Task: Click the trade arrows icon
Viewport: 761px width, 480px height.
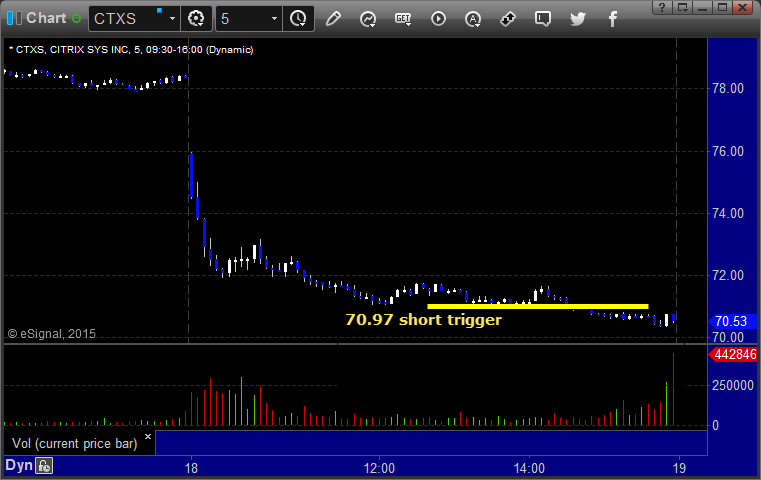Action: point(508,19)
